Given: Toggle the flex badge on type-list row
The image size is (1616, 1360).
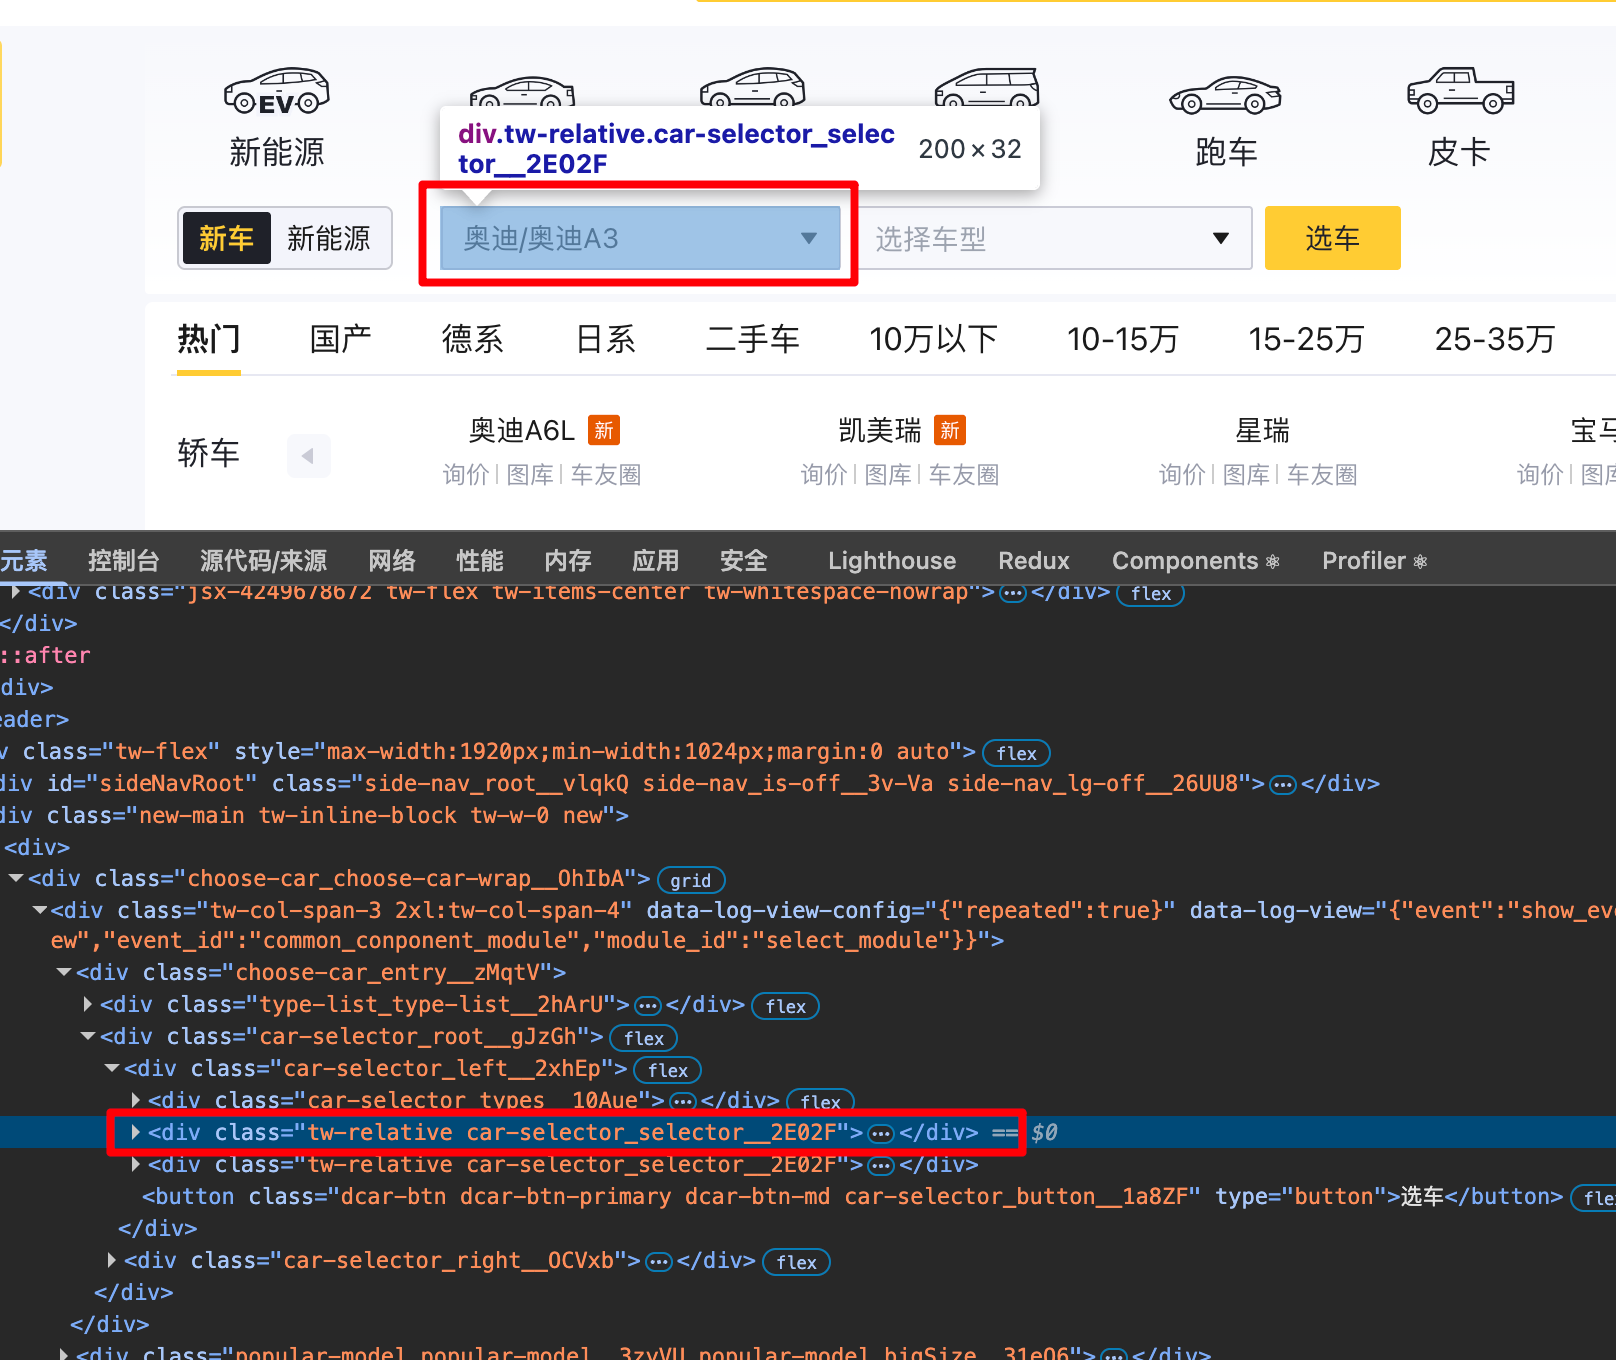Looking at the screenshot, I should pos(786,1006).
